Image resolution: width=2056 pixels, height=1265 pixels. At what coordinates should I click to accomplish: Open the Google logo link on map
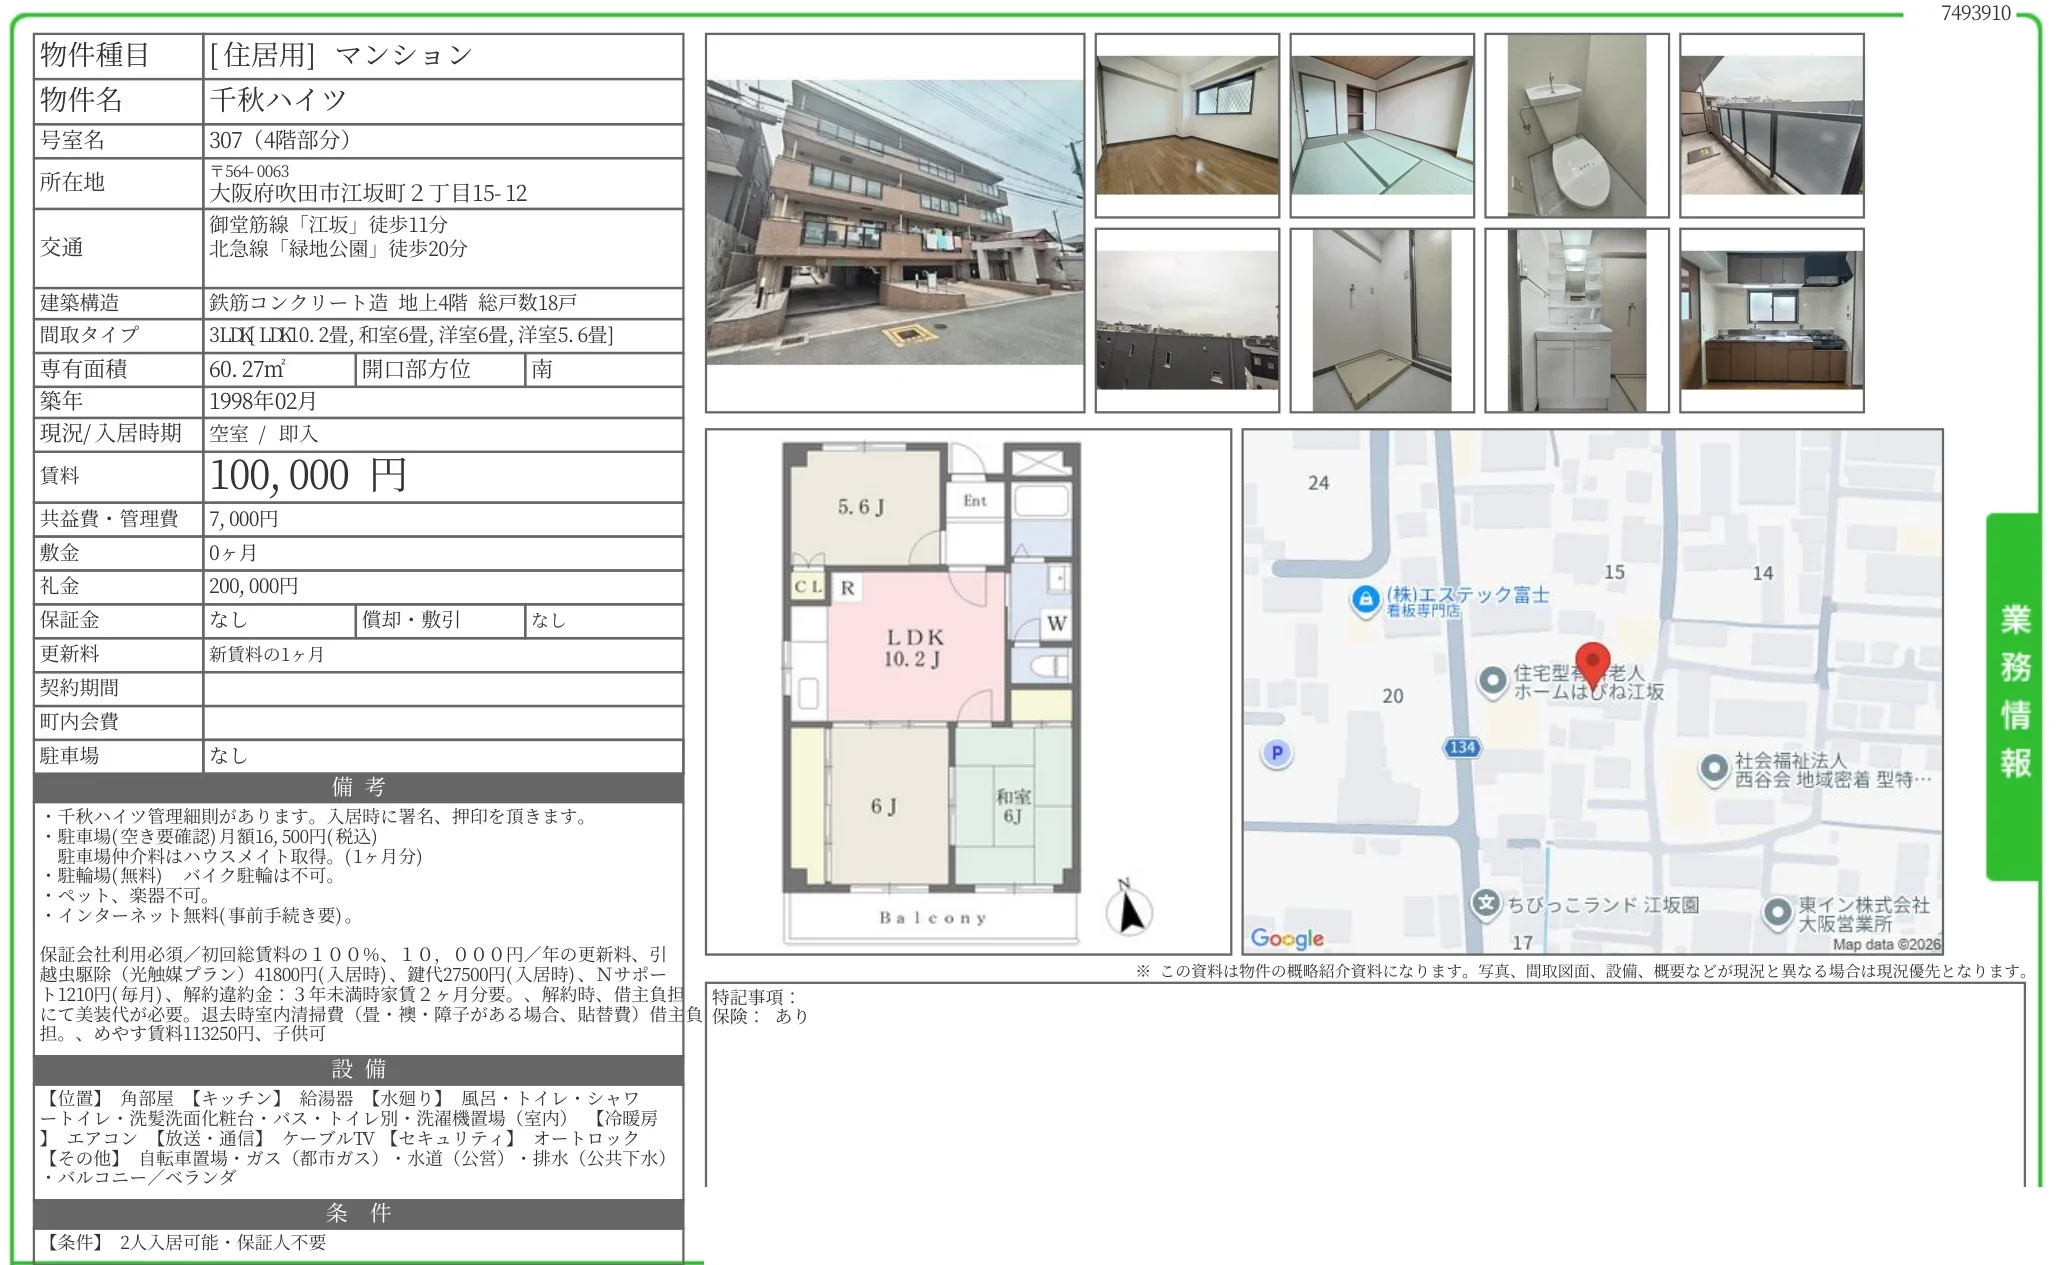pyautogui.click(x=1287, y=938)
